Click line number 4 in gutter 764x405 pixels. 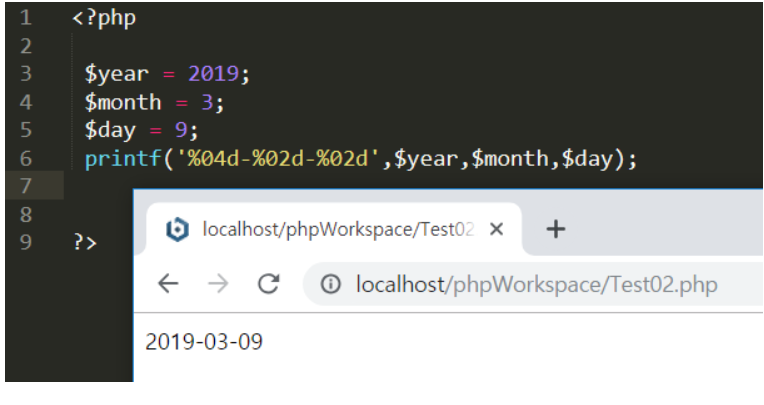(25, 102)
